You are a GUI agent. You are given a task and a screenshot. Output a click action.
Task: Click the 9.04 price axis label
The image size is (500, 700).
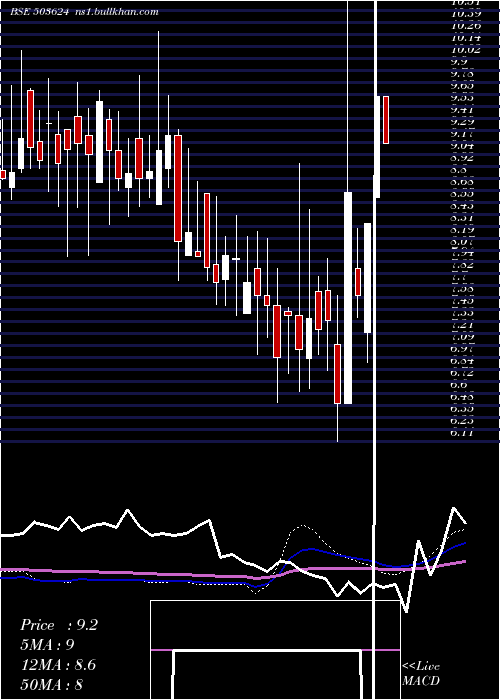(x=462, y=146)
